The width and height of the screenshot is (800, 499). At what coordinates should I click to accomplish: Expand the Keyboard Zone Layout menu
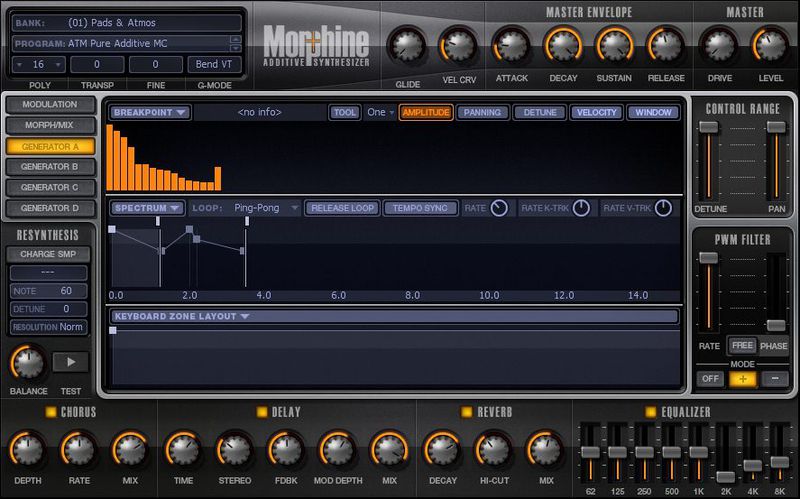point(181,317)
